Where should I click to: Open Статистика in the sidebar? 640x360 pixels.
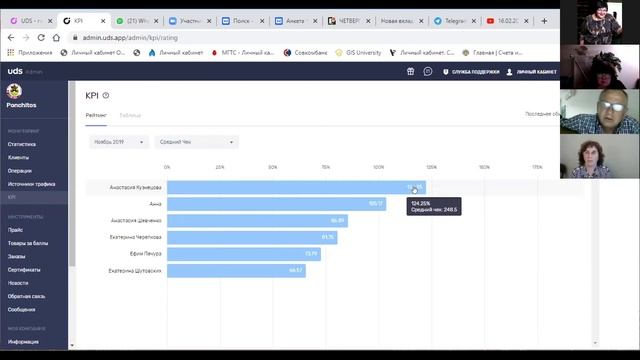22,144
